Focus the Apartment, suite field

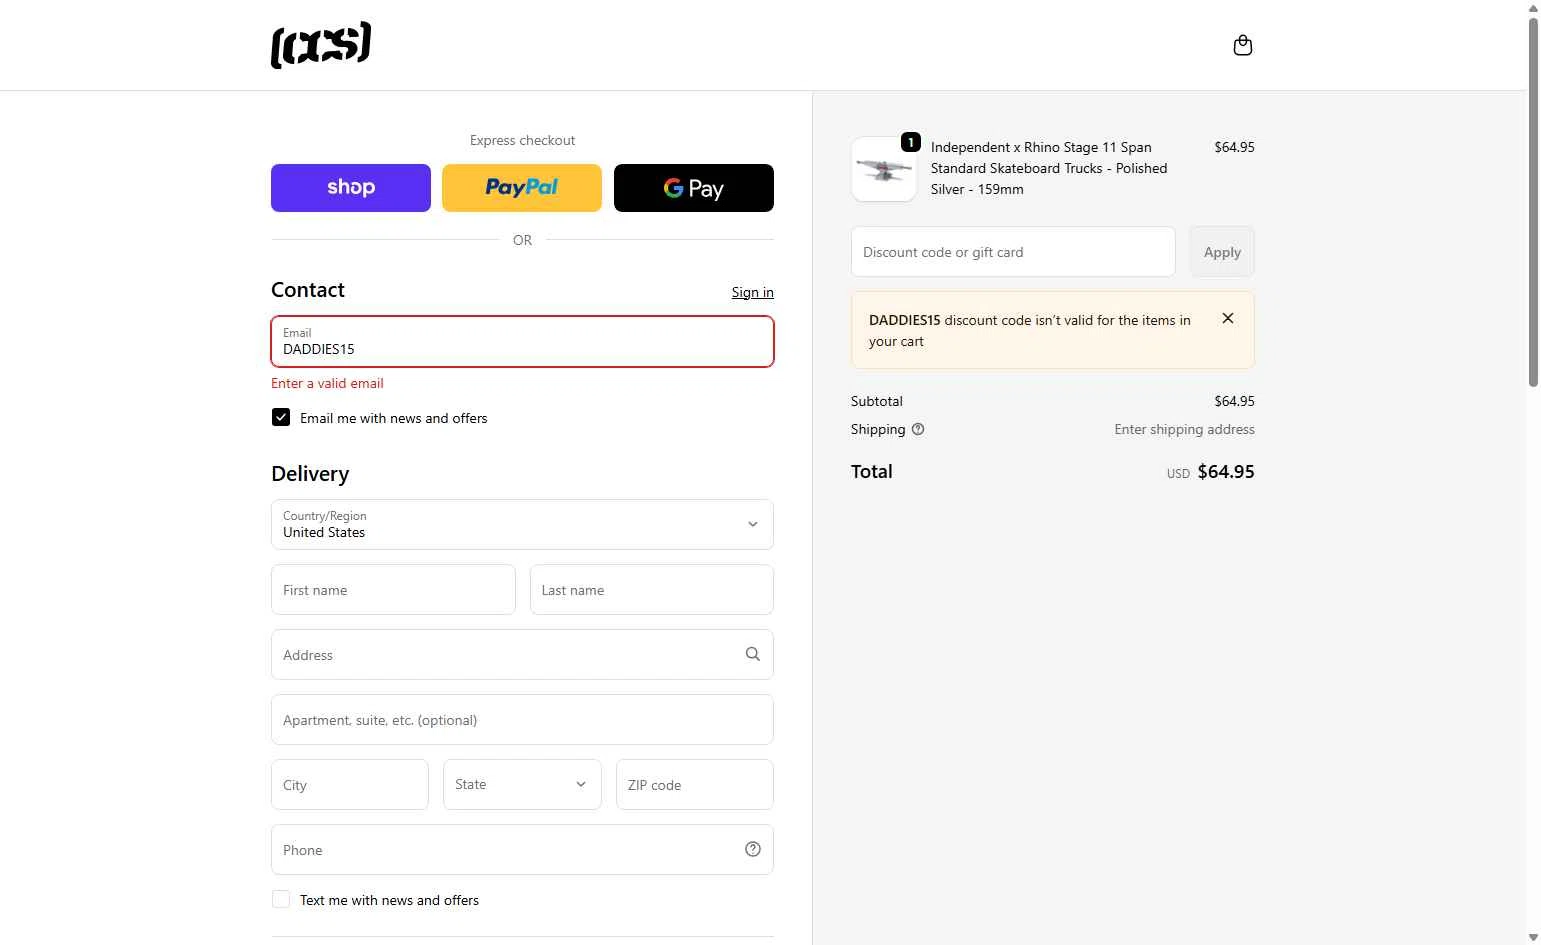522,719
